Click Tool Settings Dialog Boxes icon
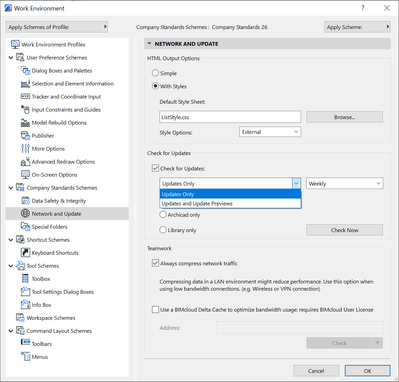The image size is (399, 382). pyautogui.click(x=25, y=291)
